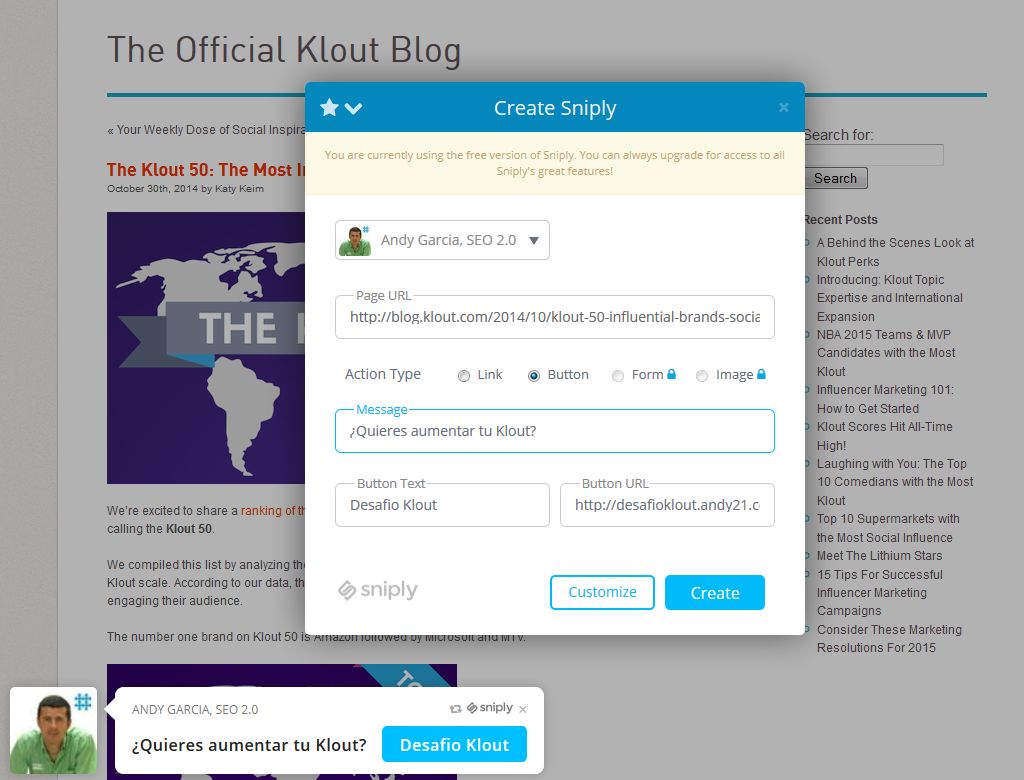This screenshot has height=780, width=1024.
Task: Click the 'Action Type' label
Action: [x=383, y=374]
